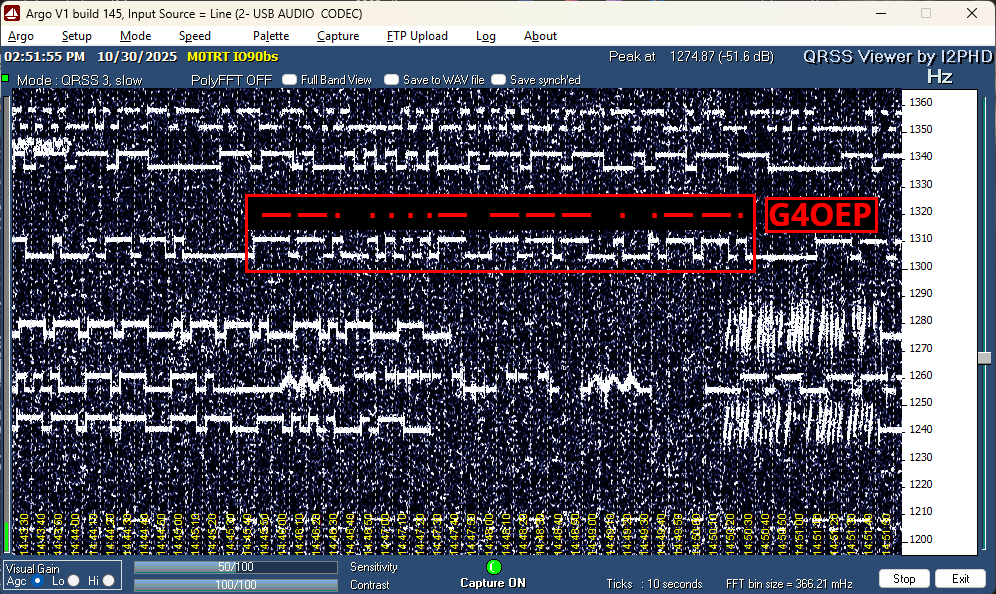Click the M0TRT IO90bs callsign text
The width and height of the screenshot is (996, 594).
tap(232, 57)
